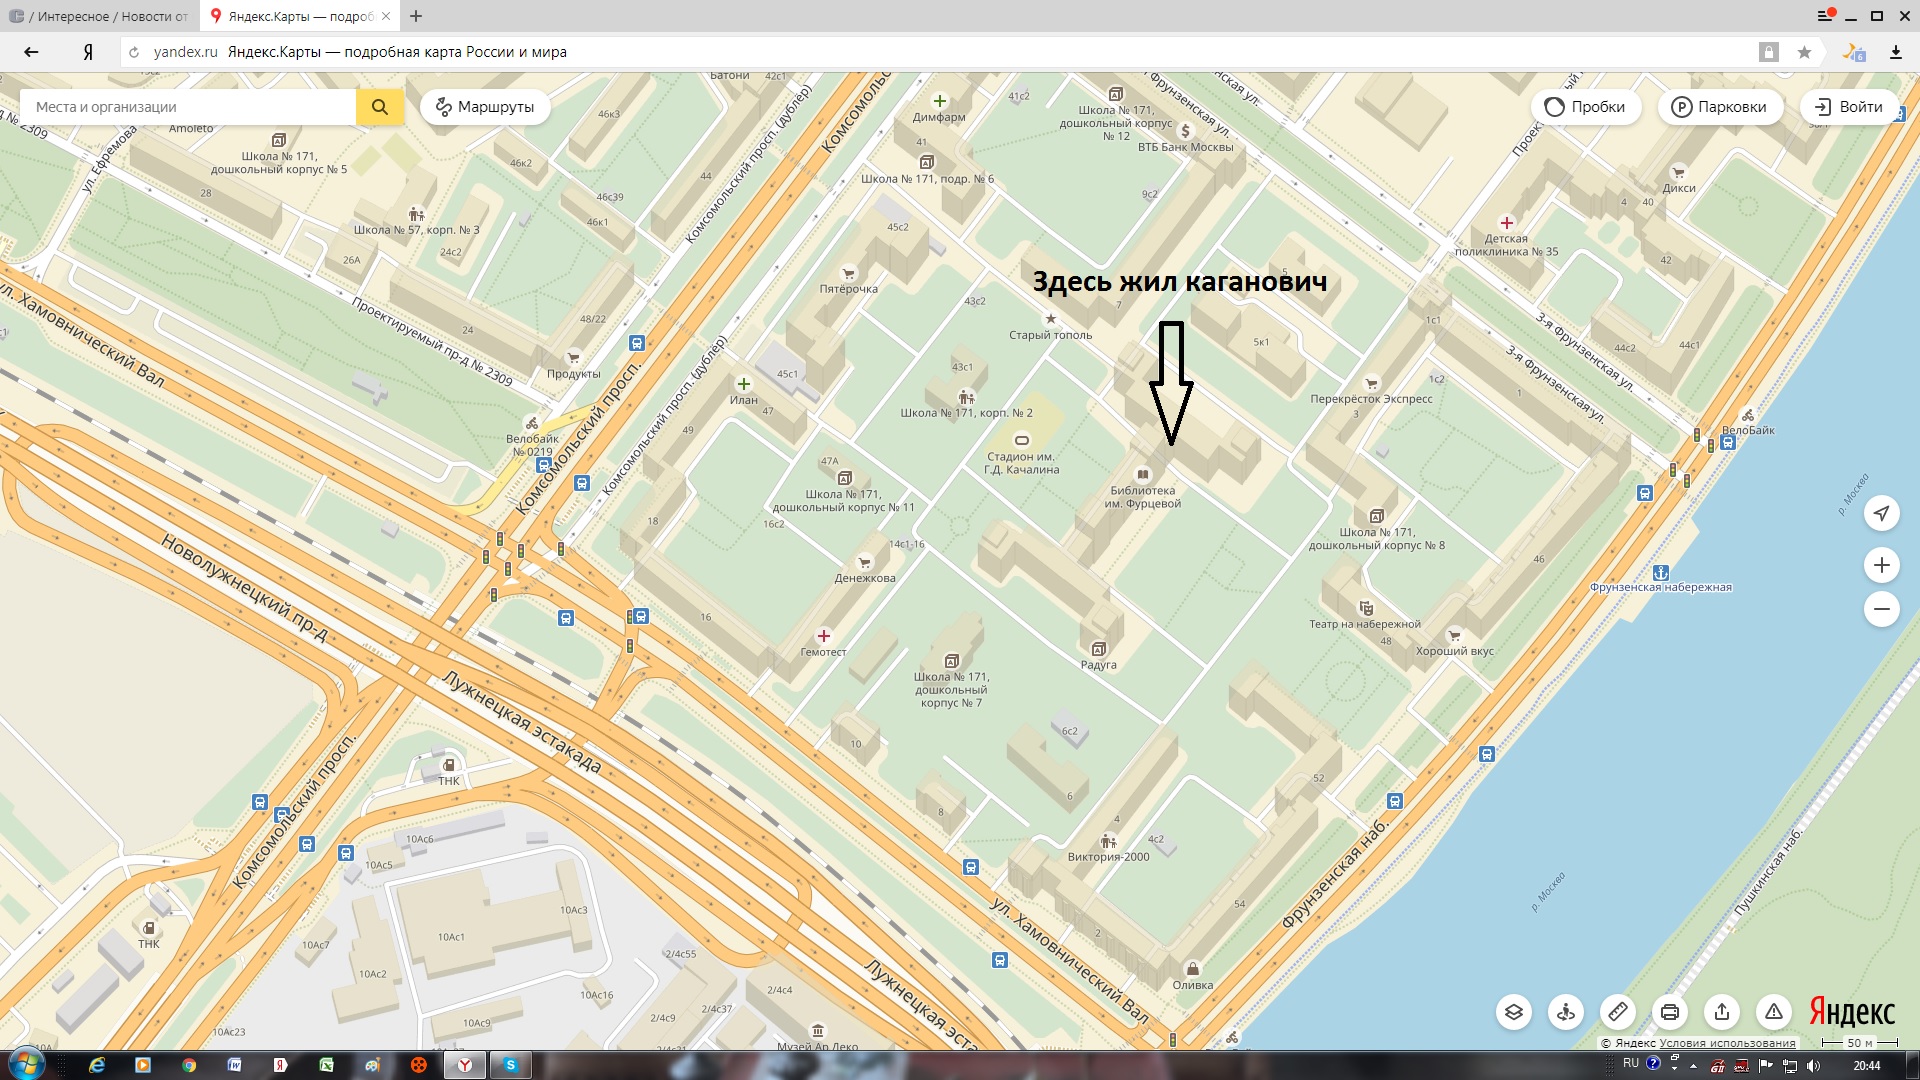Share this map via the share icon

[x=1722, y=1012]
